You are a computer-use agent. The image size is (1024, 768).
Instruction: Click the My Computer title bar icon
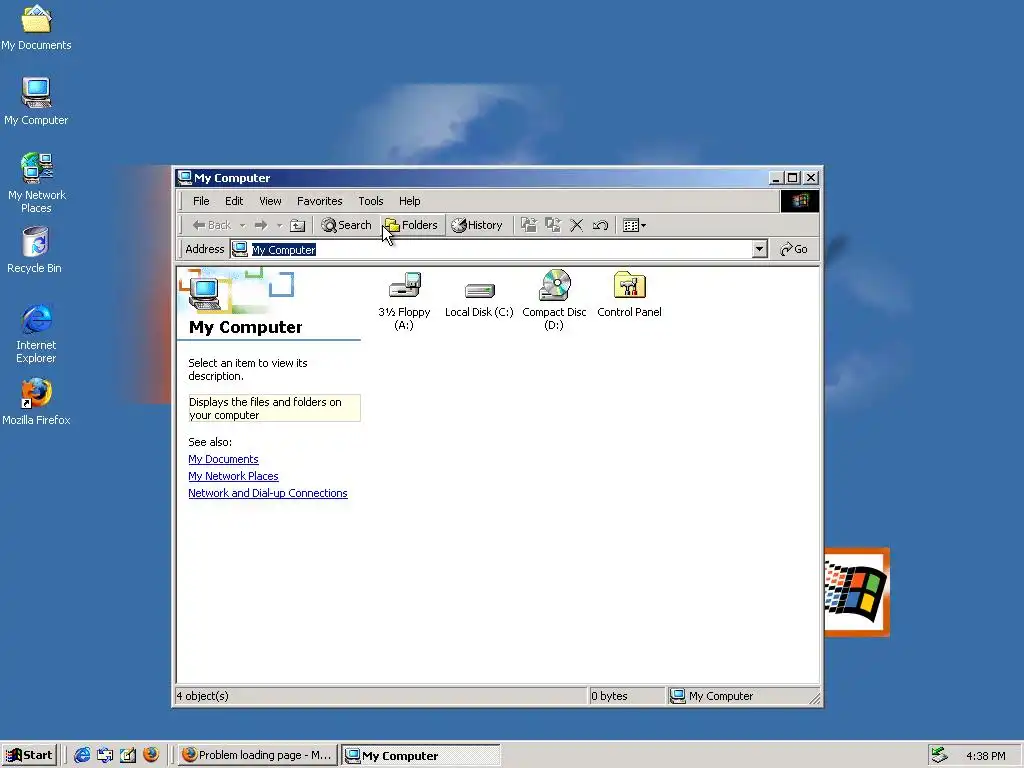pos(185,178)
